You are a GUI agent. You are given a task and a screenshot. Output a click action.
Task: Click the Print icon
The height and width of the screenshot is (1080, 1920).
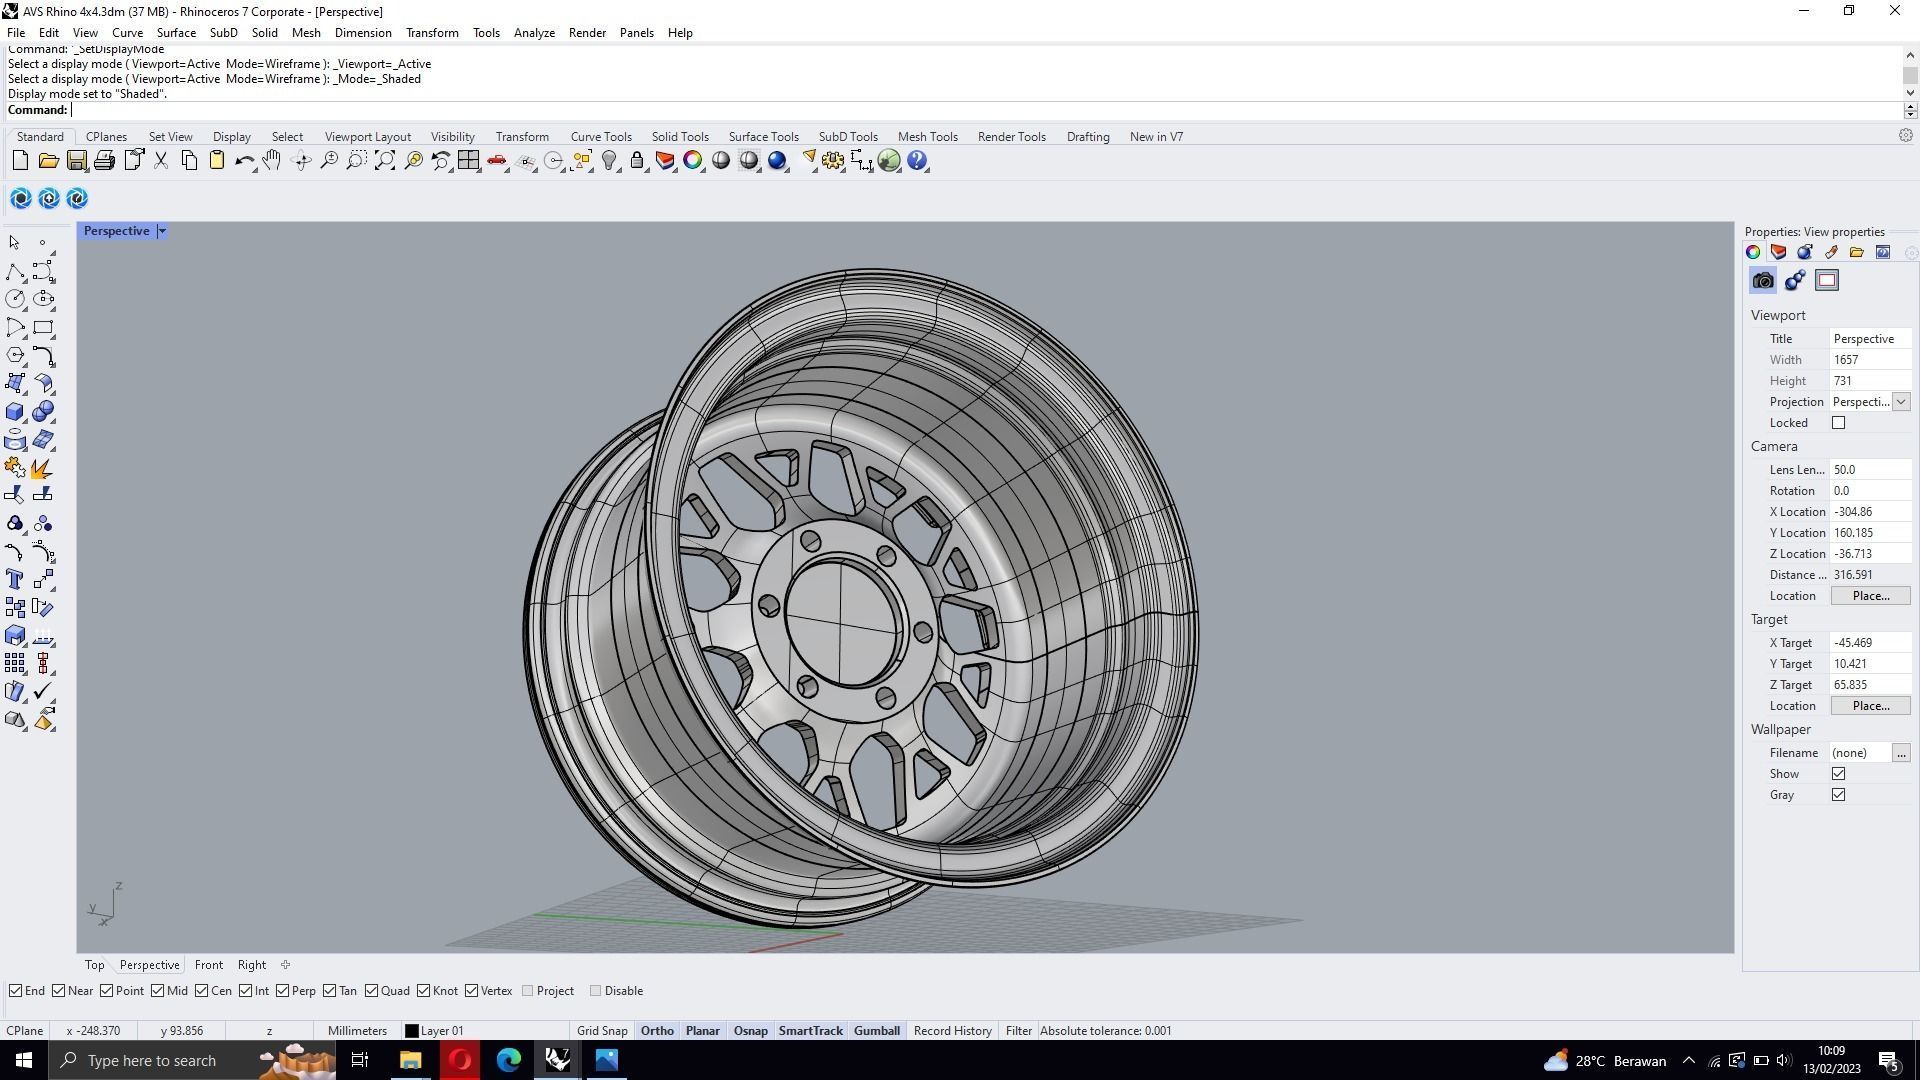coord(104,160)
